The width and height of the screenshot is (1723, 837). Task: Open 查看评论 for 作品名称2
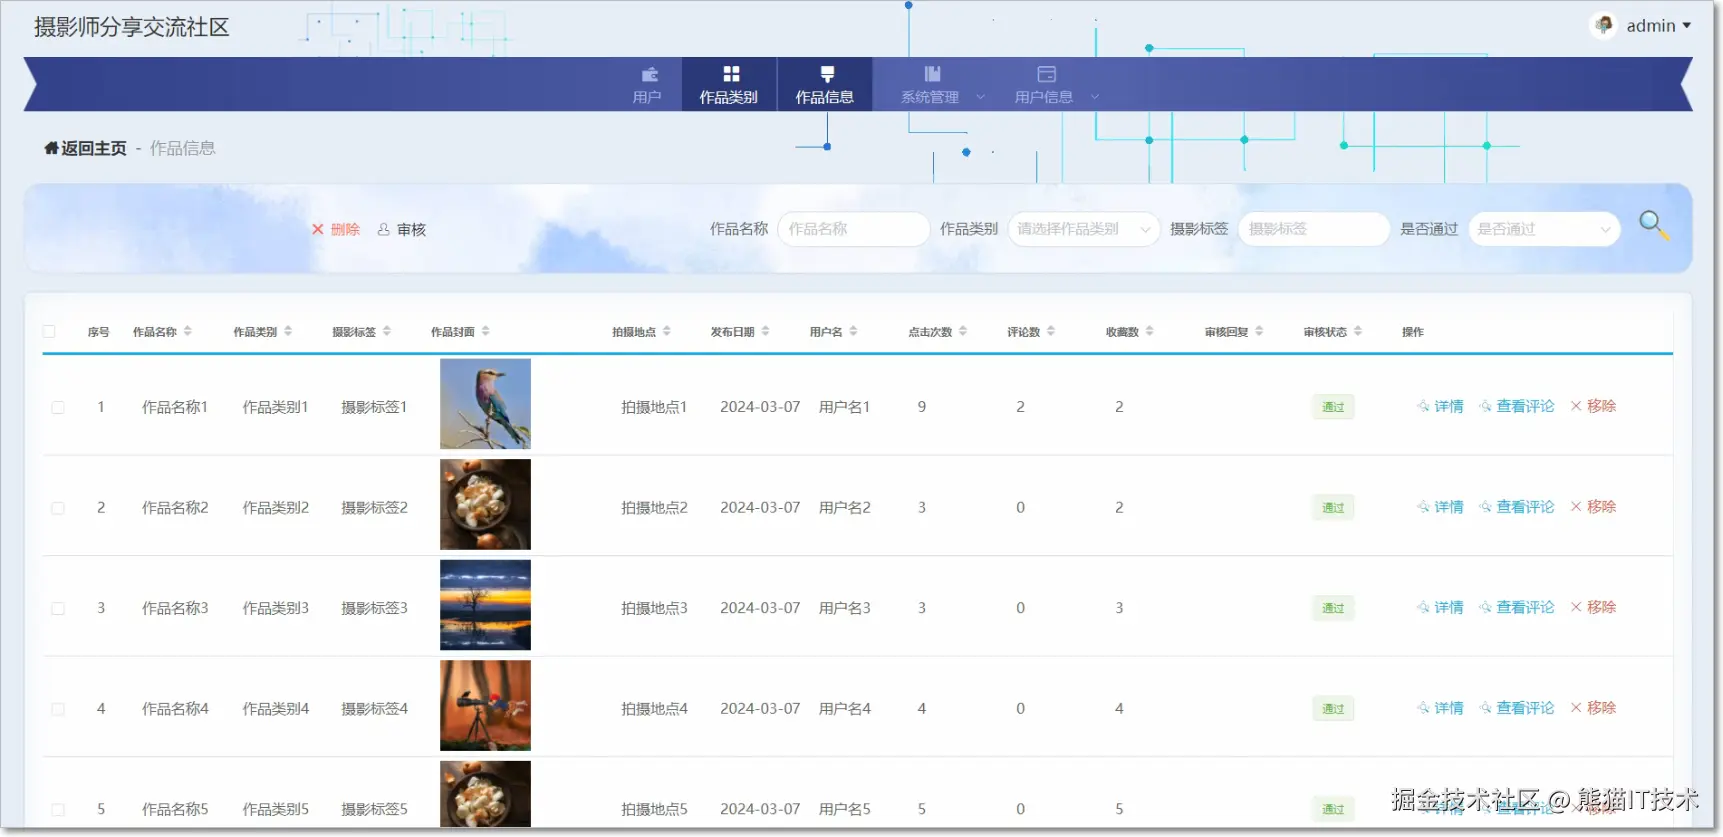(1517, 507)
